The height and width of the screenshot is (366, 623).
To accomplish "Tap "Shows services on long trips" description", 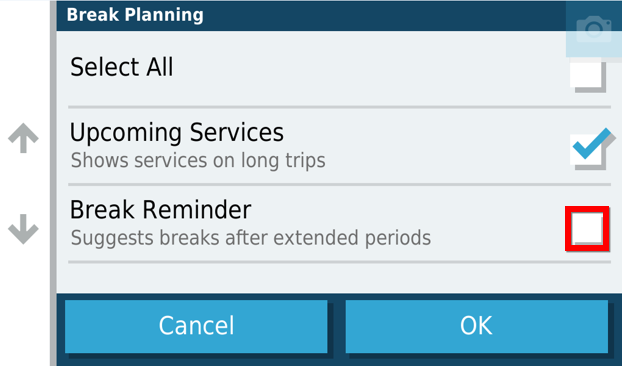I will (198, 161).
